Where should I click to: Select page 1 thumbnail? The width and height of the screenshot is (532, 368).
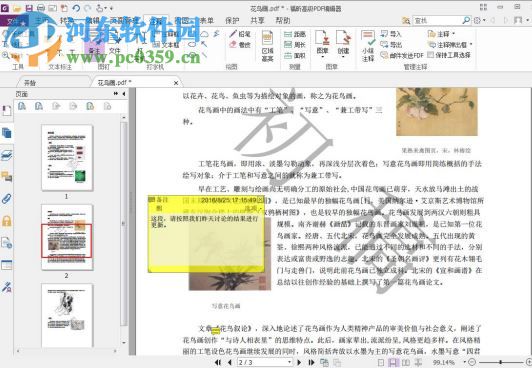[67, 157]
